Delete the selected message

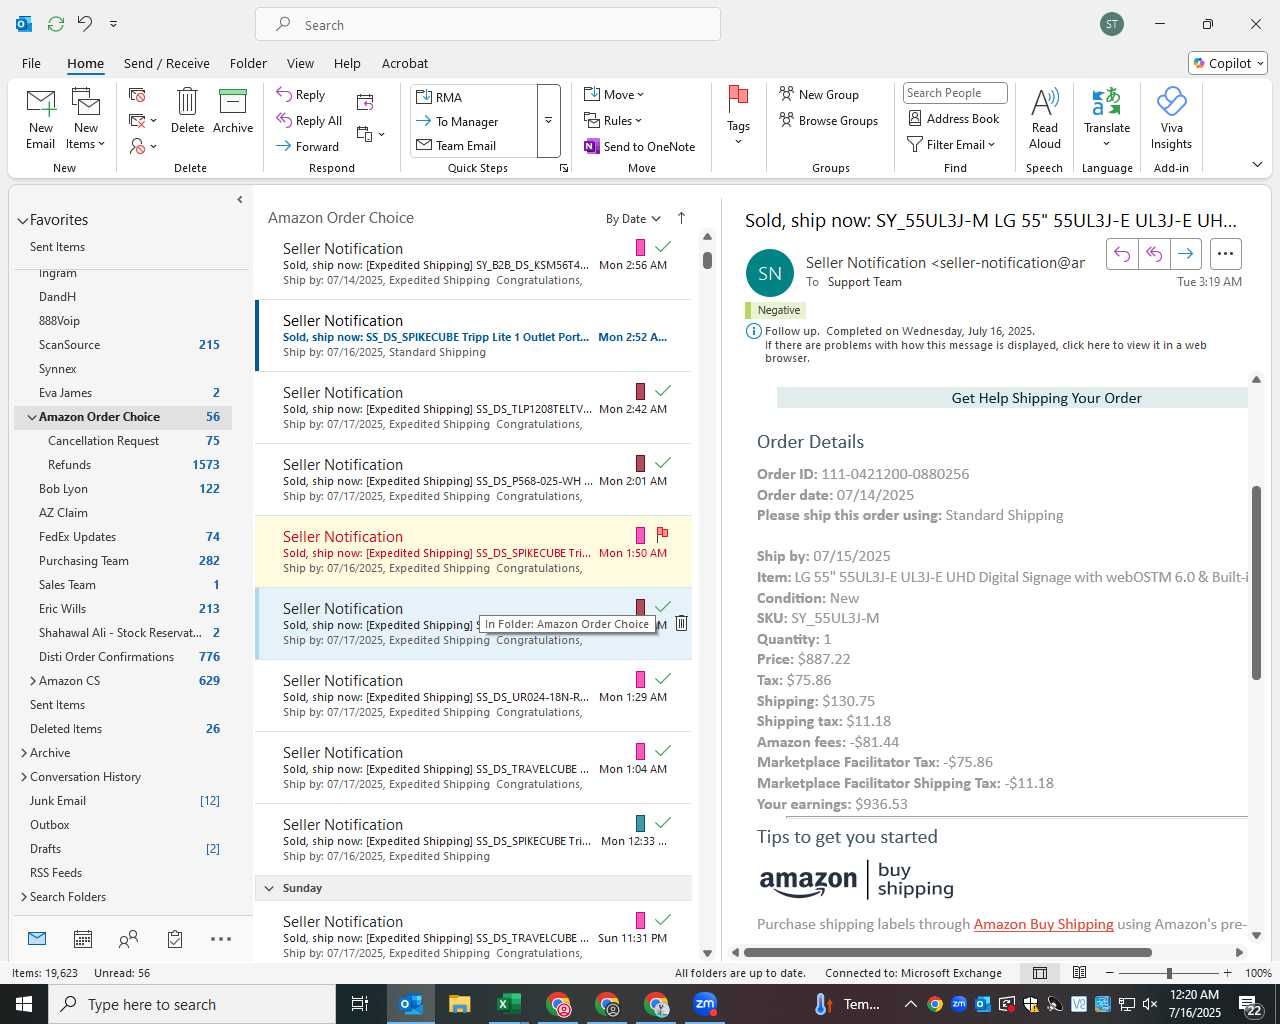187,111
